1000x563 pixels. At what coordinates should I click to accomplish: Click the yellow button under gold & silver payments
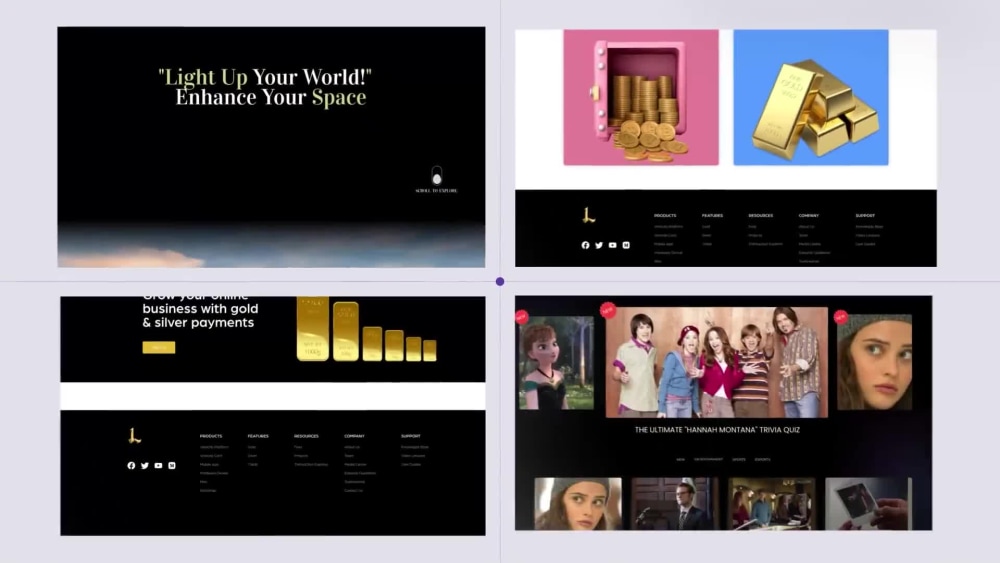coord(159,347)
